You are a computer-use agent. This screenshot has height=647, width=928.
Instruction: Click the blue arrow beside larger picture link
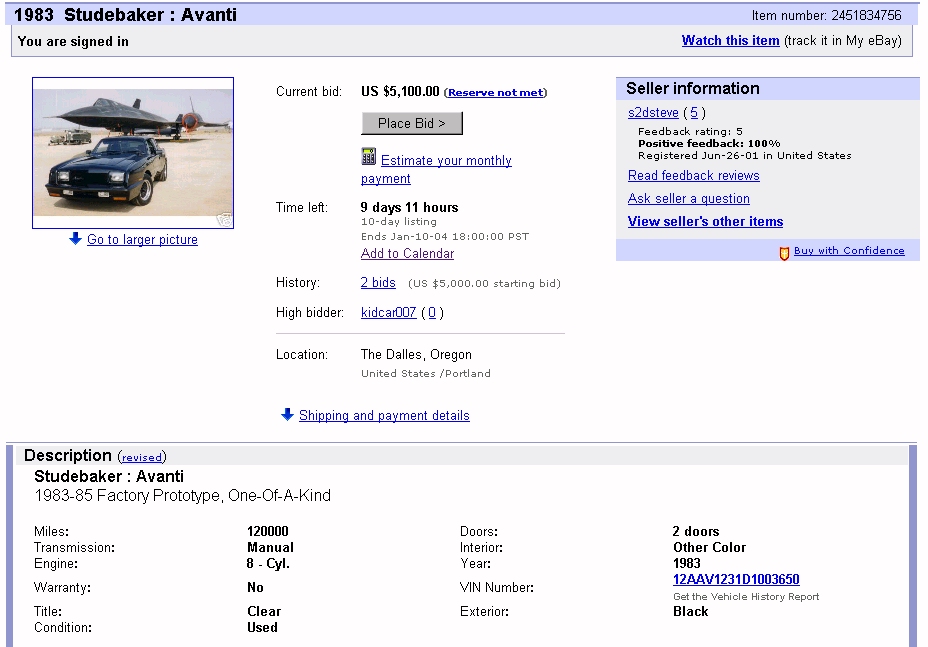click(x=75, y=239)
